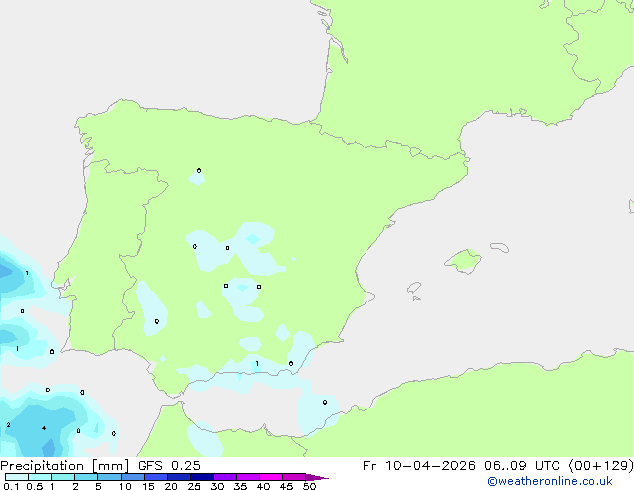Screen dimensions: 634x490
Task: Click the legend label '0.1'
Action: pos(11,486)
